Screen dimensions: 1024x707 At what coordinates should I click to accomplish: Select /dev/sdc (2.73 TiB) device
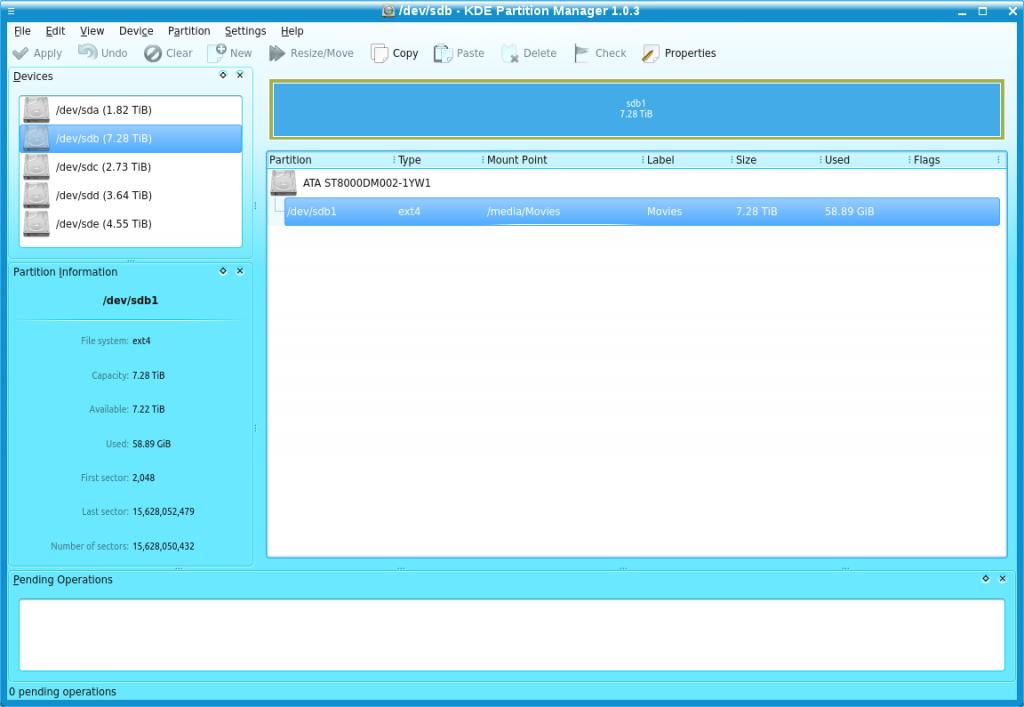(x=103, y=167)
